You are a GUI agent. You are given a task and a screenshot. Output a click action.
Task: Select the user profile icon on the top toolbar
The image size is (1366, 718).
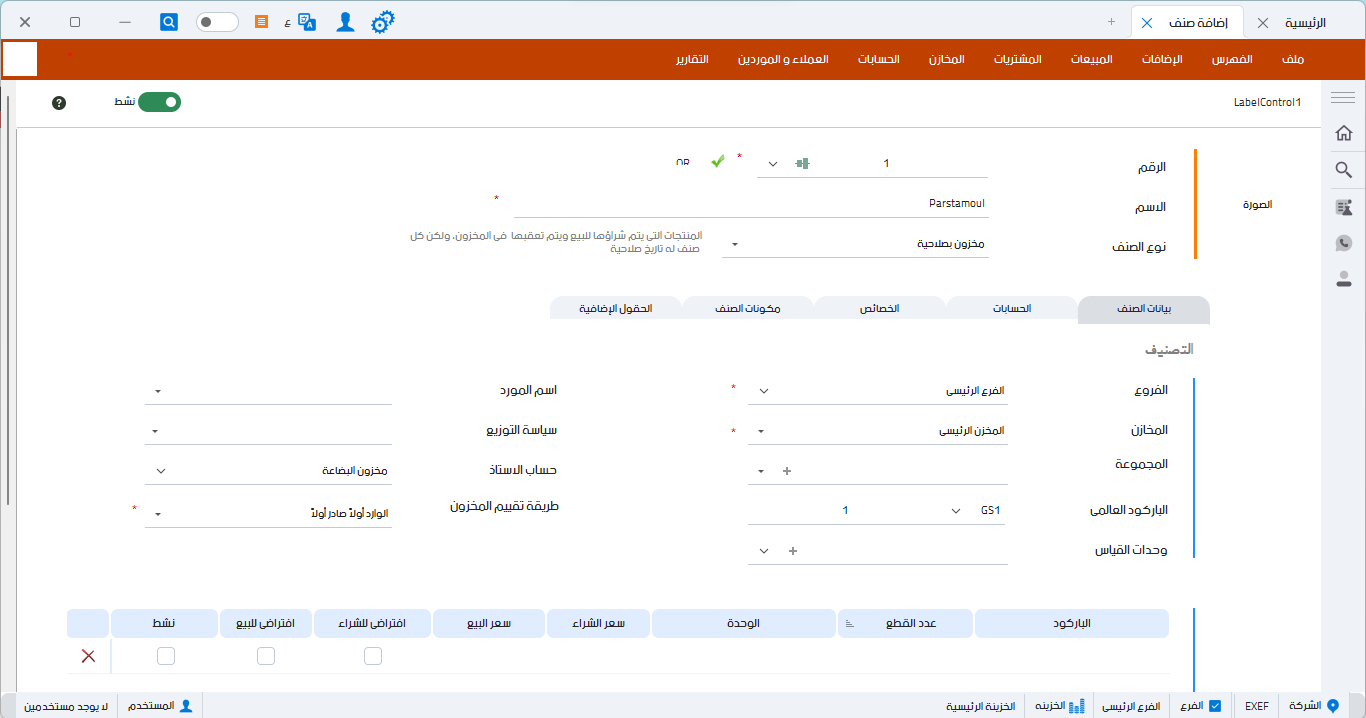[x=344, y=21]
